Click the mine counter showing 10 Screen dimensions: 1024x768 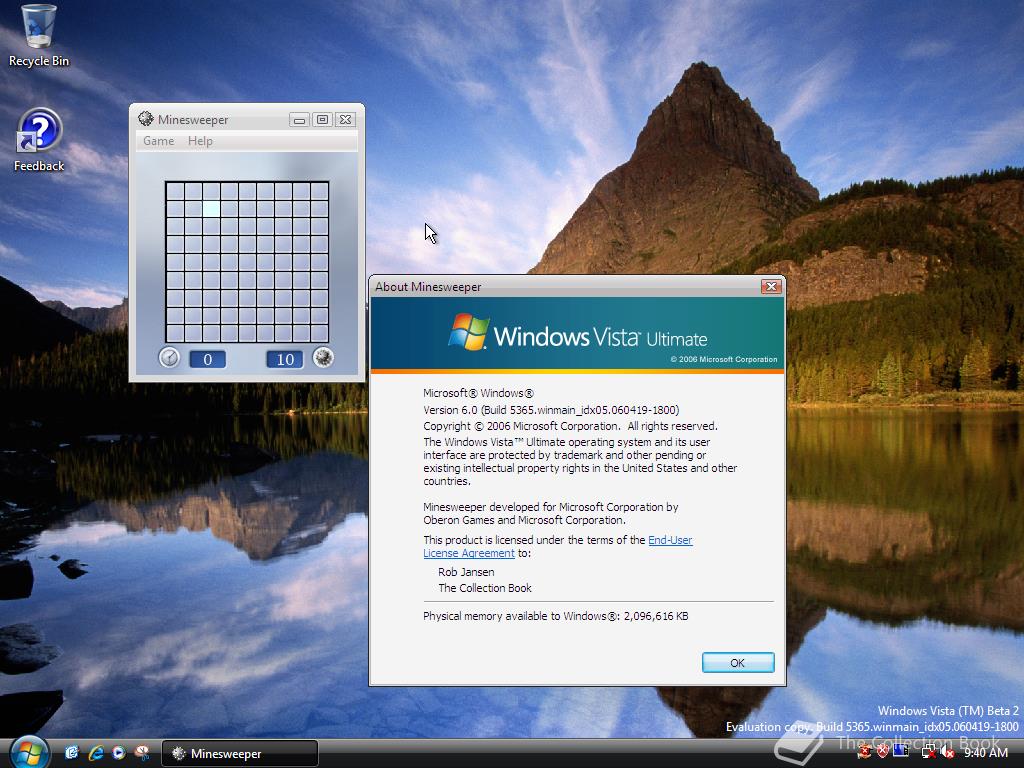tap(285, 359)
